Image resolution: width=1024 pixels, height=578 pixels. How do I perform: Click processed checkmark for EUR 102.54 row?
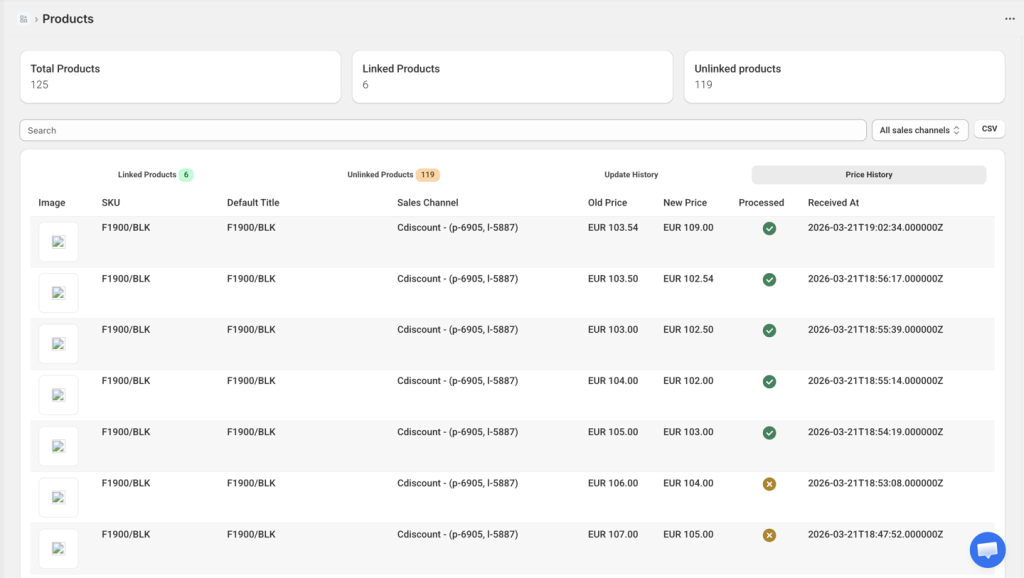click(x=769, y=280)
